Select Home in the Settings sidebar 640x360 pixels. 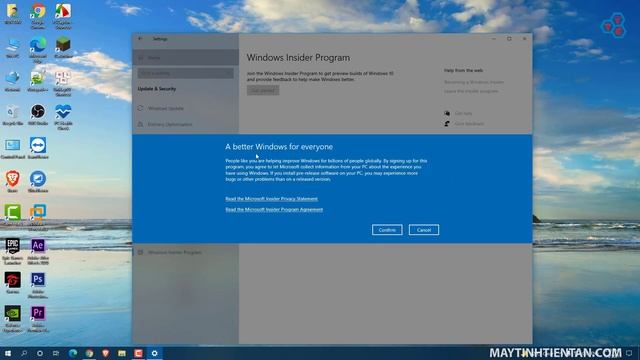[x=185, y=58]
